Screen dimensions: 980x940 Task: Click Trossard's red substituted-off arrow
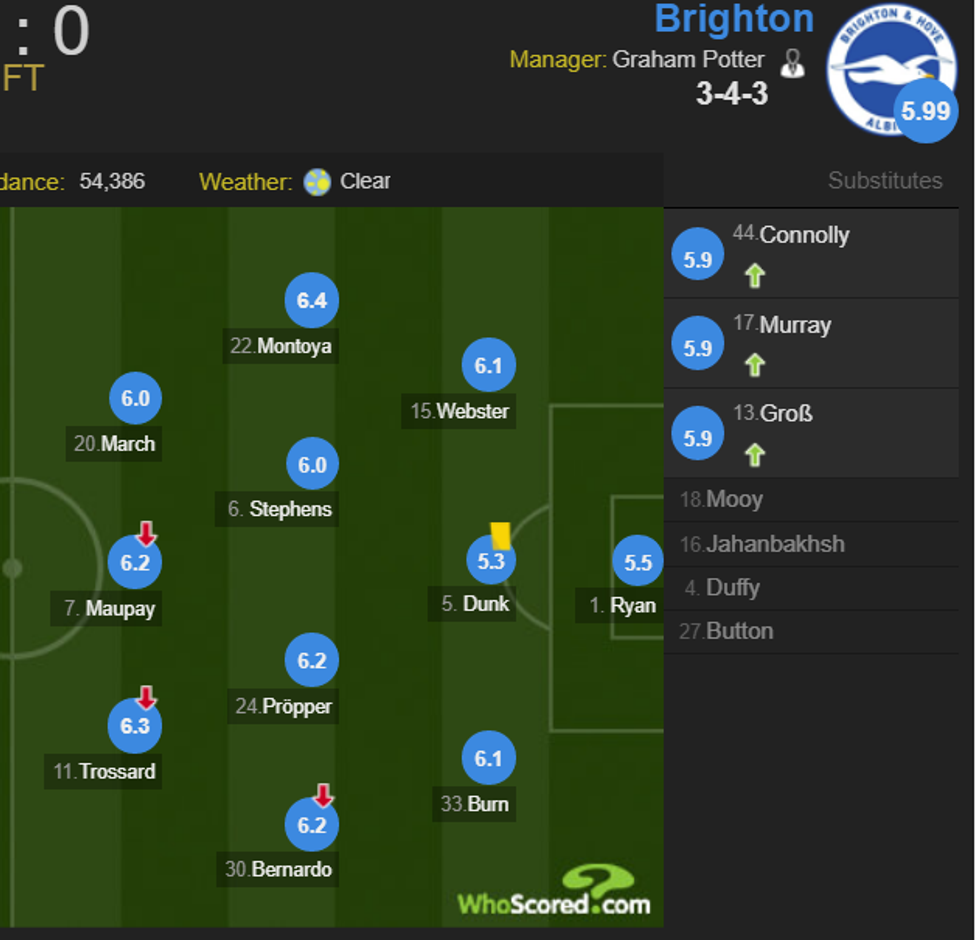pyautogui.click(x=146, y=698)
